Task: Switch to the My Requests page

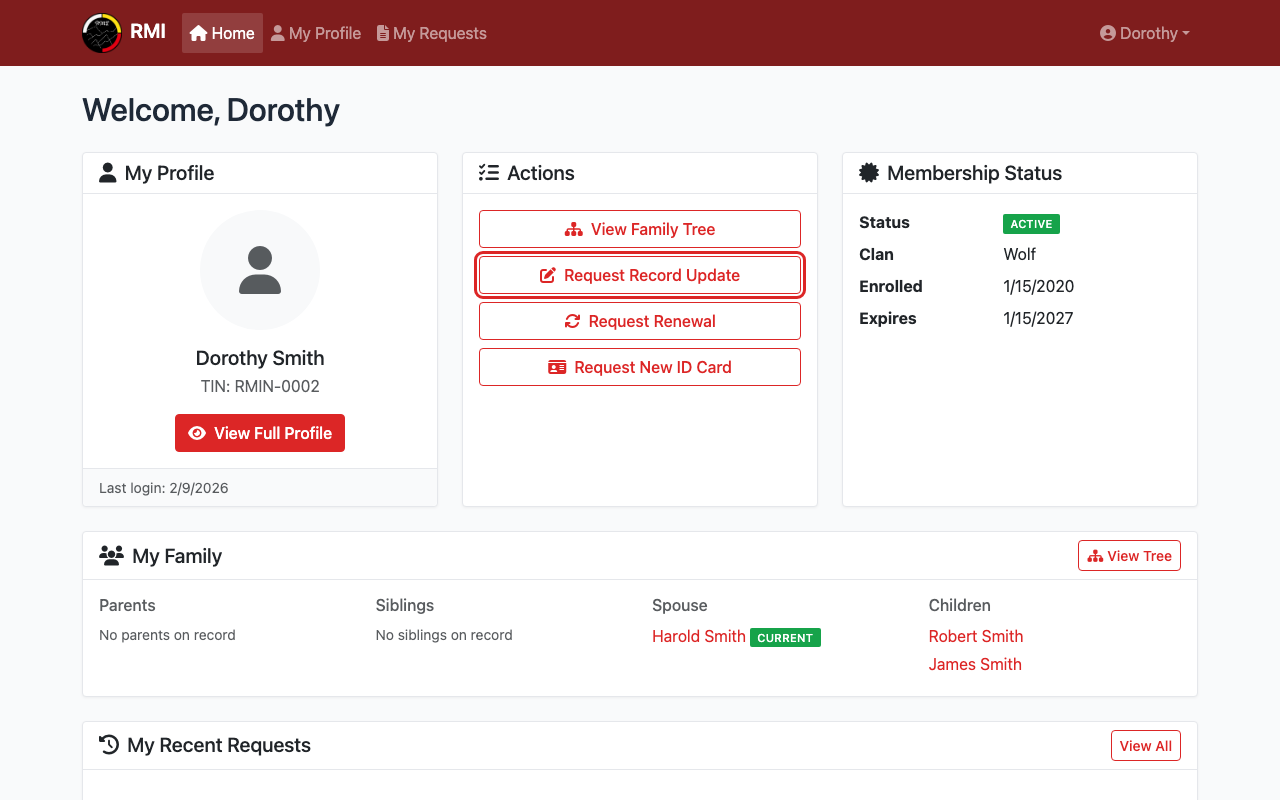Action: tap(431, 33)
